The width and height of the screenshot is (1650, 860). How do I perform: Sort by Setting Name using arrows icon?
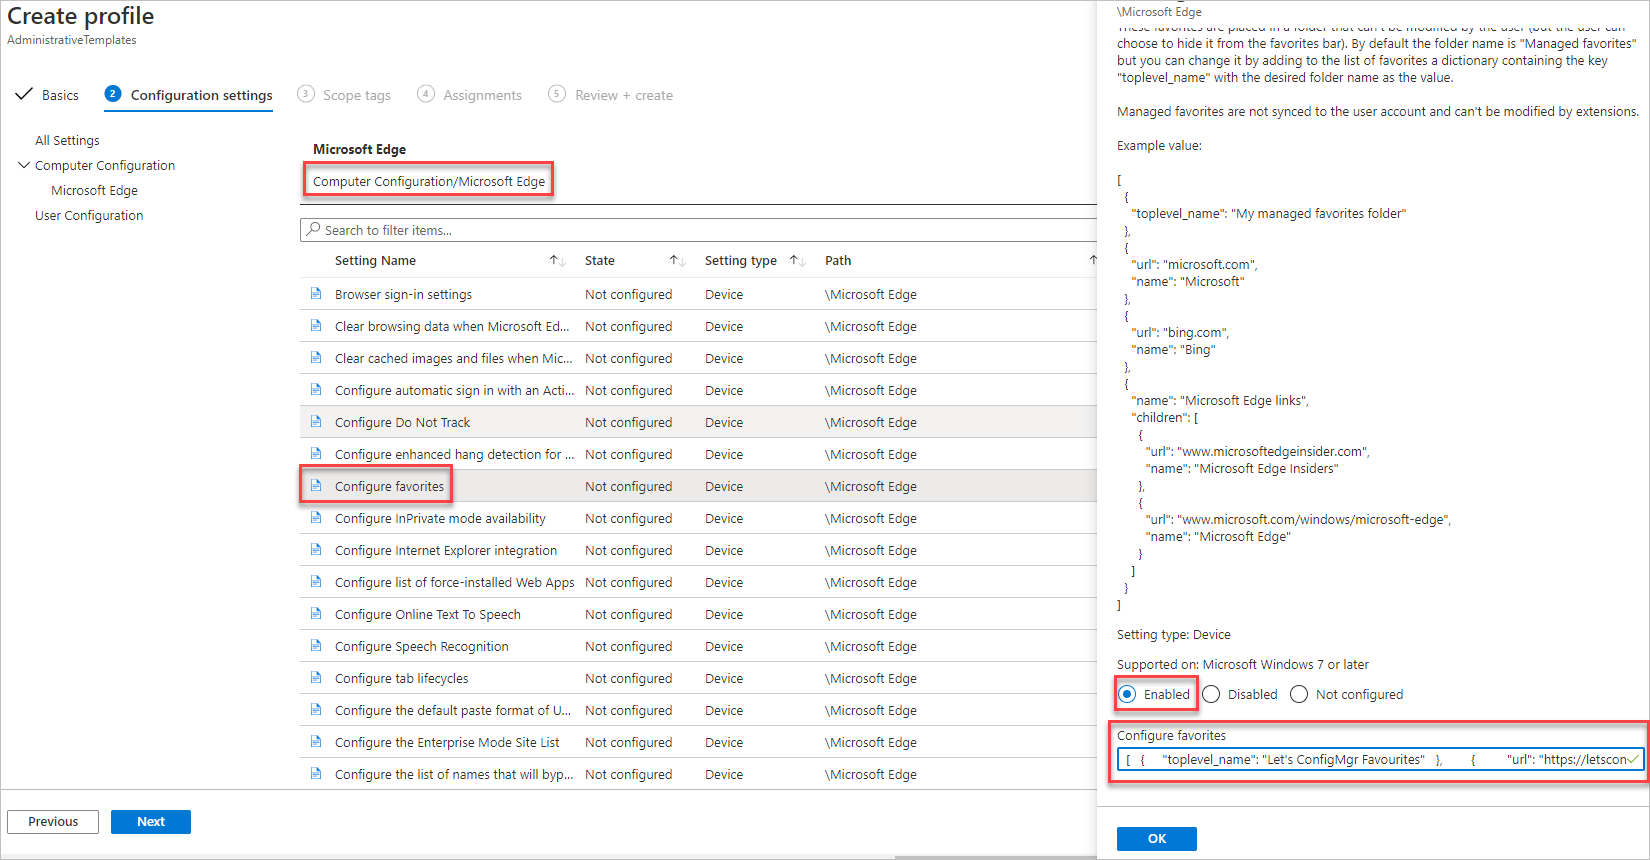(x=558, y=260)
